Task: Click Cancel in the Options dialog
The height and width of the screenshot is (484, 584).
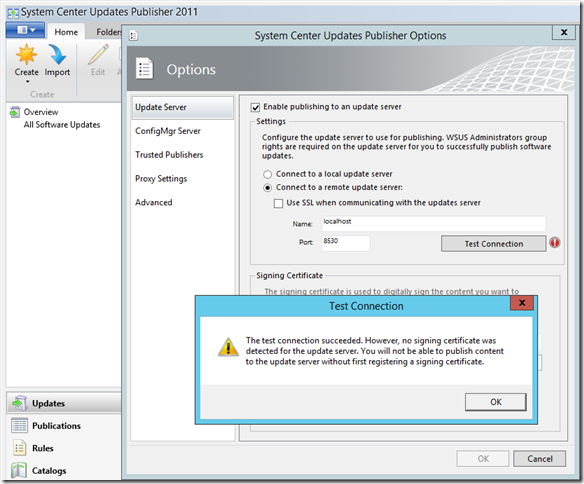Action: [x=539, y=459]
